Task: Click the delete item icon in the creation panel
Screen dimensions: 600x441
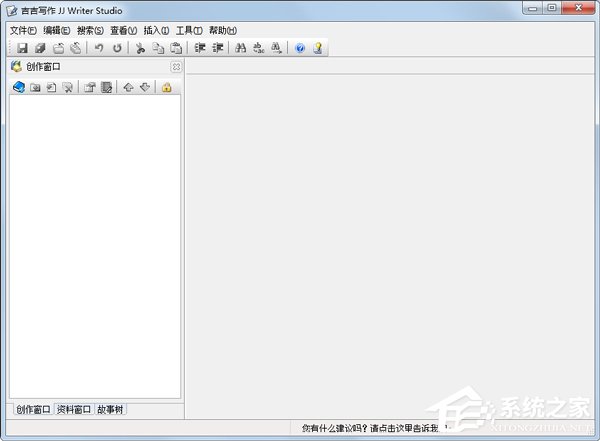Action: point(68,87)
